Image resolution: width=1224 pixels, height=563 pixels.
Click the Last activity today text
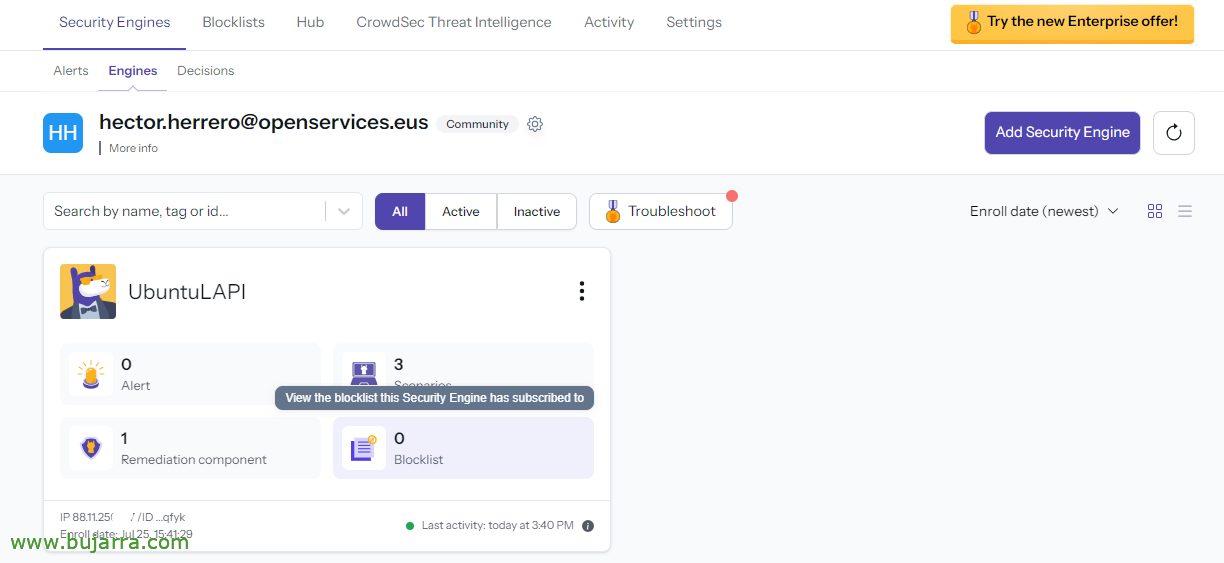coord(498,526)
